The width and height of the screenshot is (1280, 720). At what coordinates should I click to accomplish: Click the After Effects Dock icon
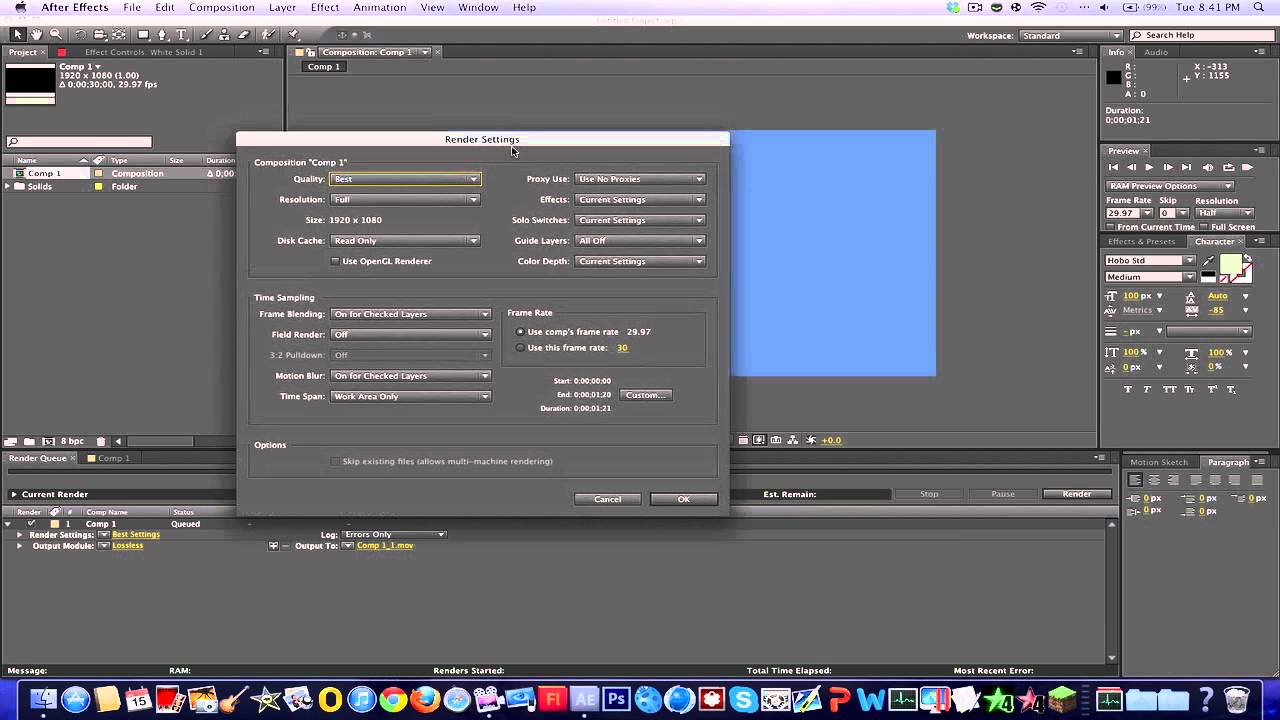[x=584, y=699]
